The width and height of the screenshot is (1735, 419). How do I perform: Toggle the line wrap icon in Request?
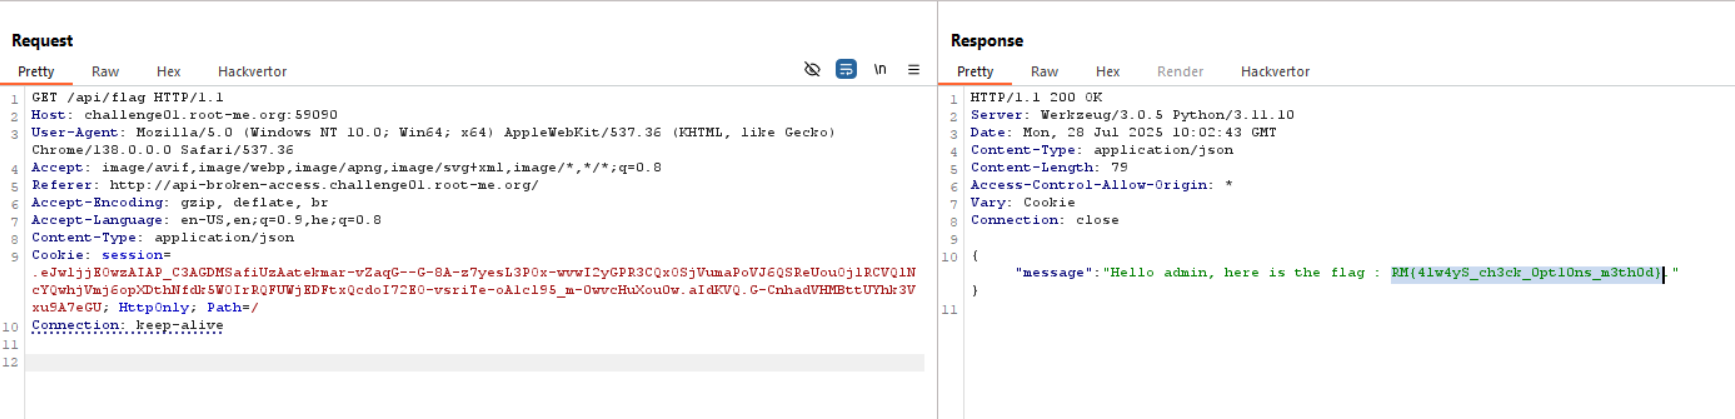(x=846, y=69)
